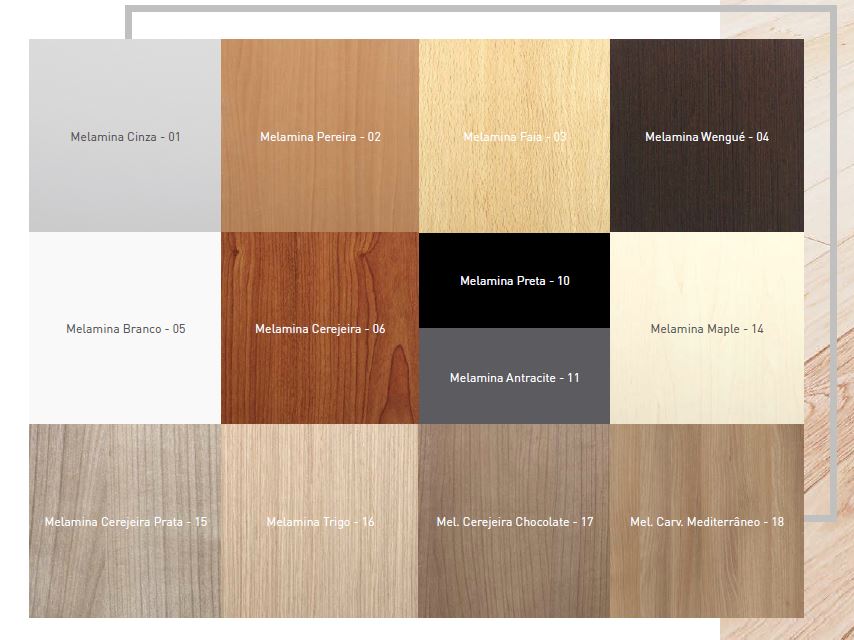854x640 pixels.
Task: Click the "Melamina Maple - 14" caption text
Action: [x=706, y=329]
